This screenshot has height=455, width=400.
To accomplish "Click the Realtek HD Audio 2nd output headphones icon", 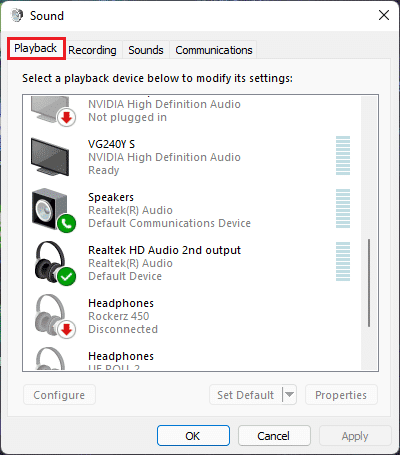I will 51,262.
